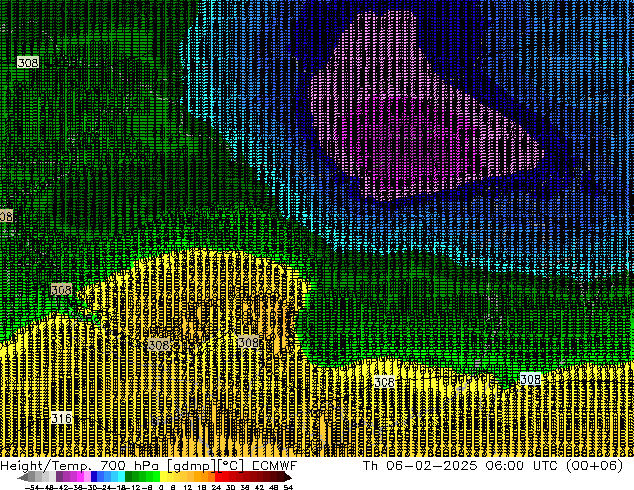634x490 pixels.
Task: Click the light pink swatch in the legend
Action: click(87, 477)
